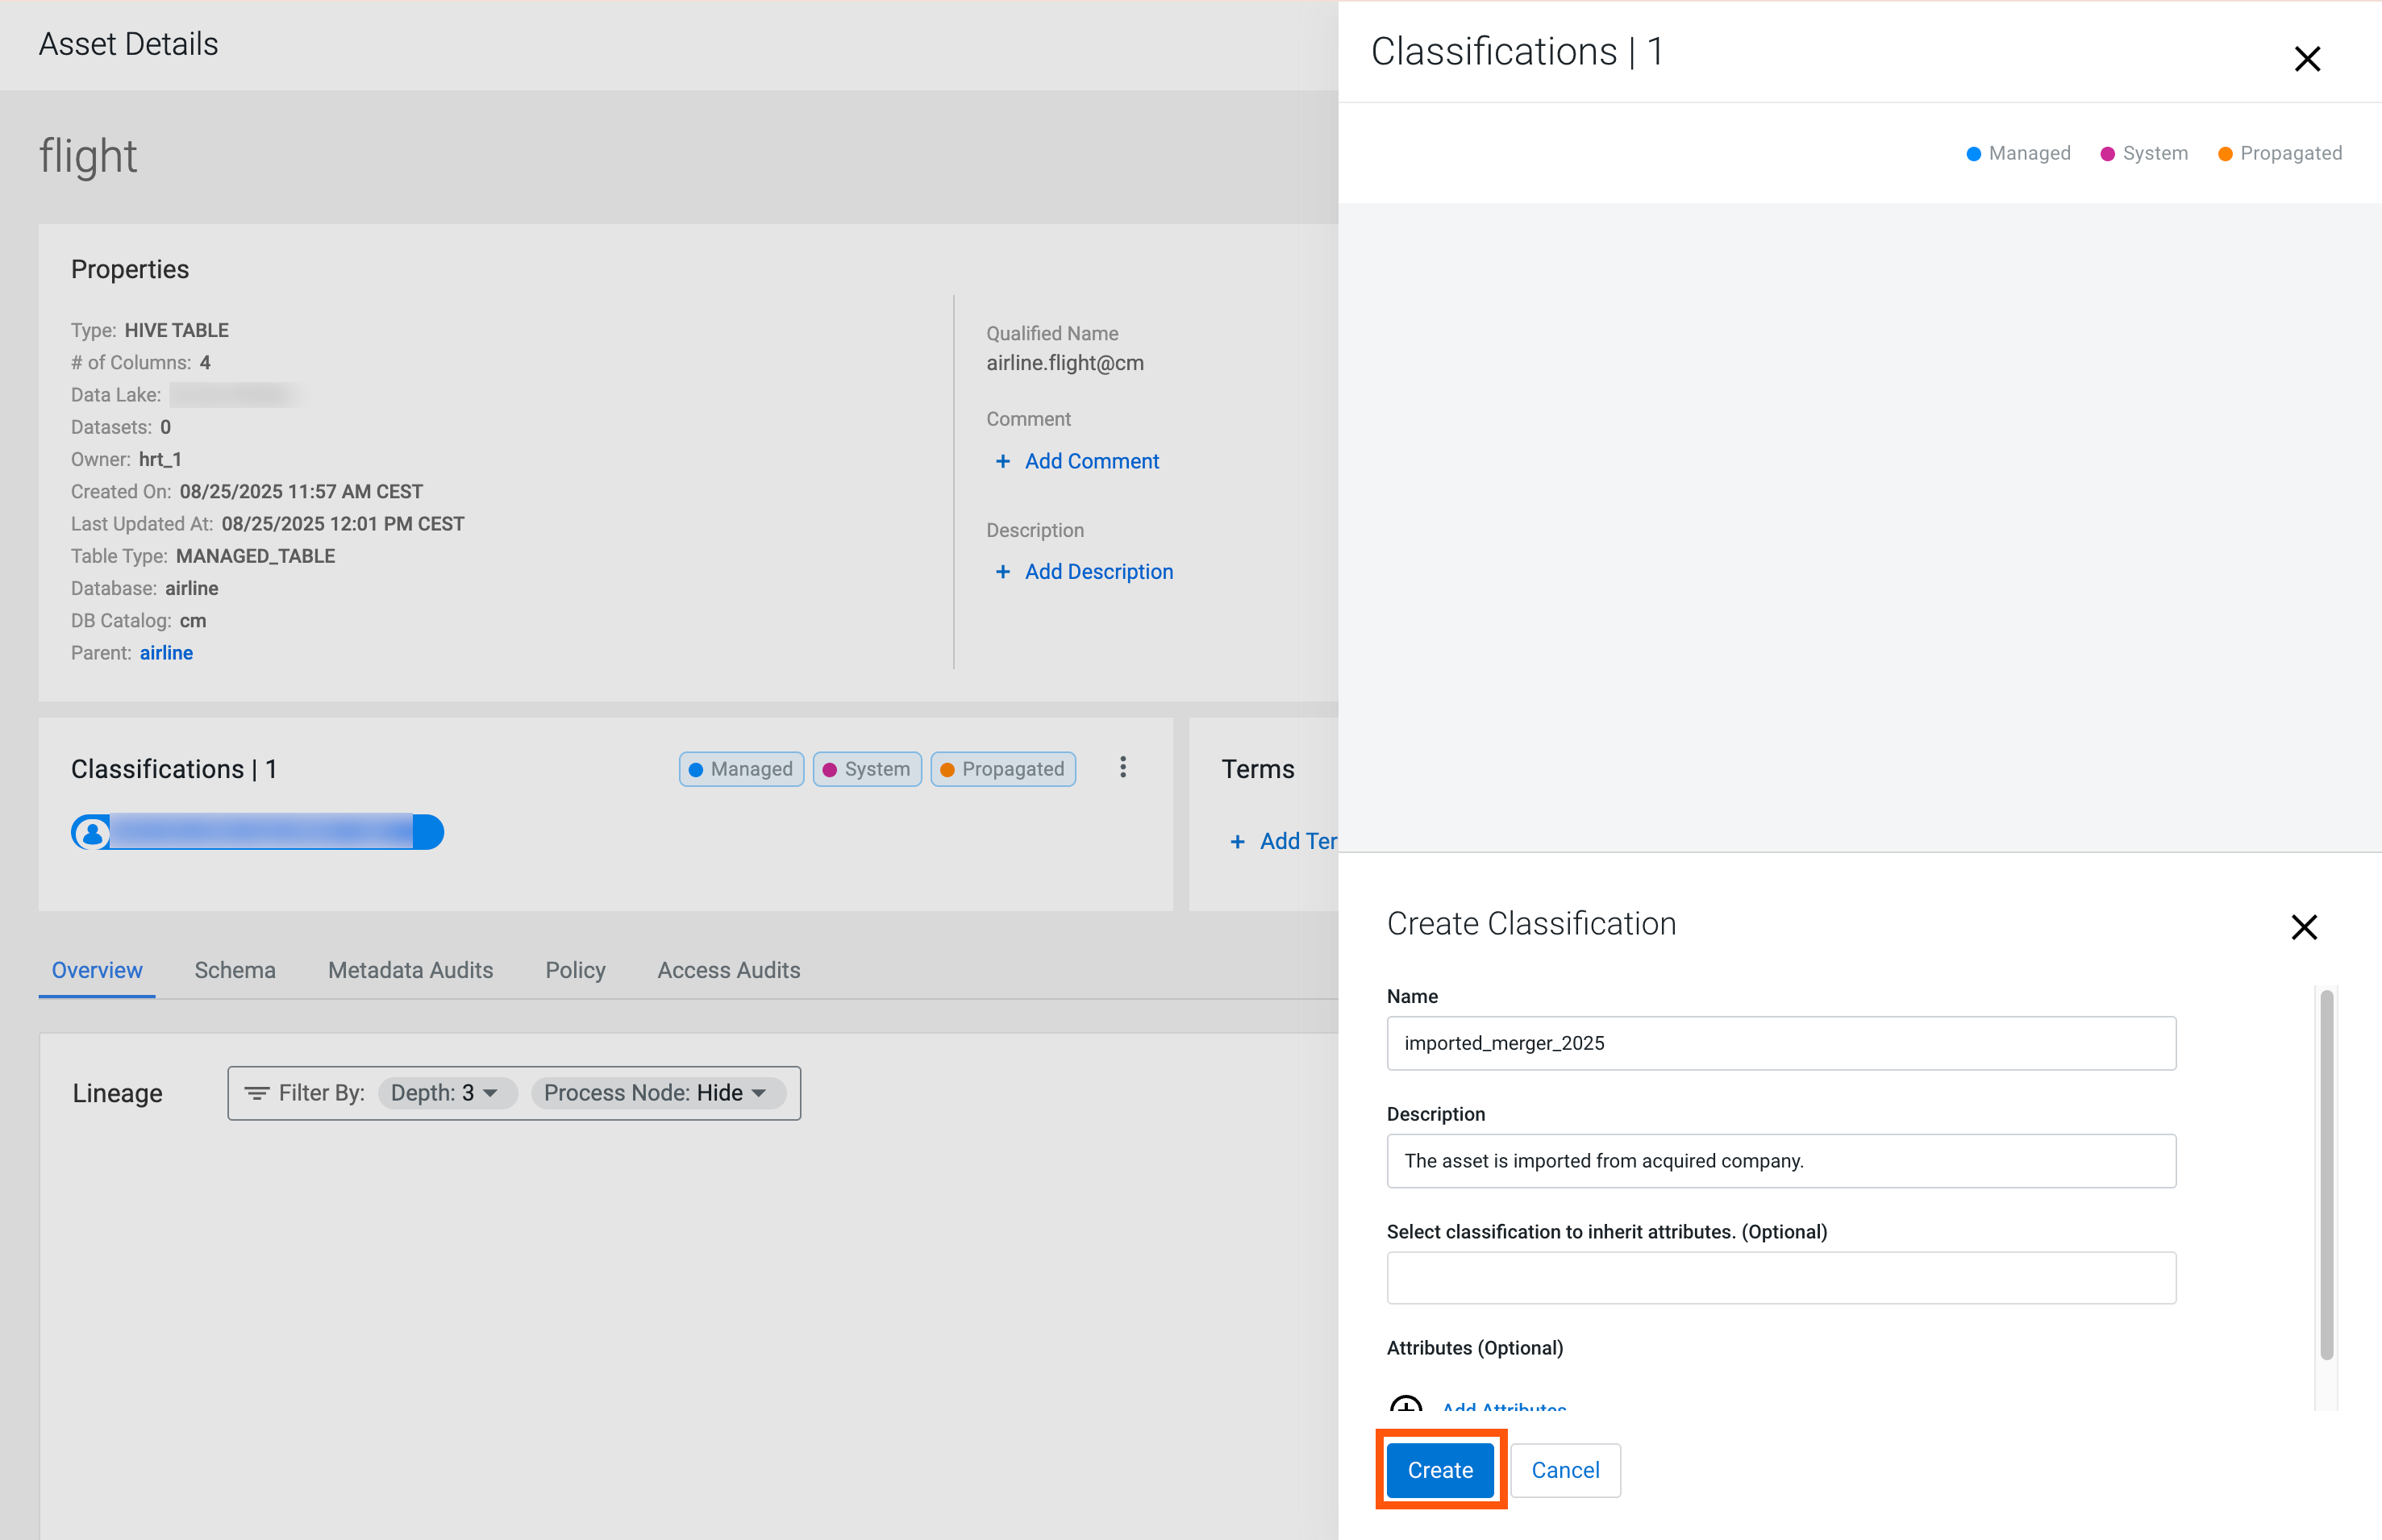
Task: Click the plus icon next to Add Comment
Action: pos(1002,461)
